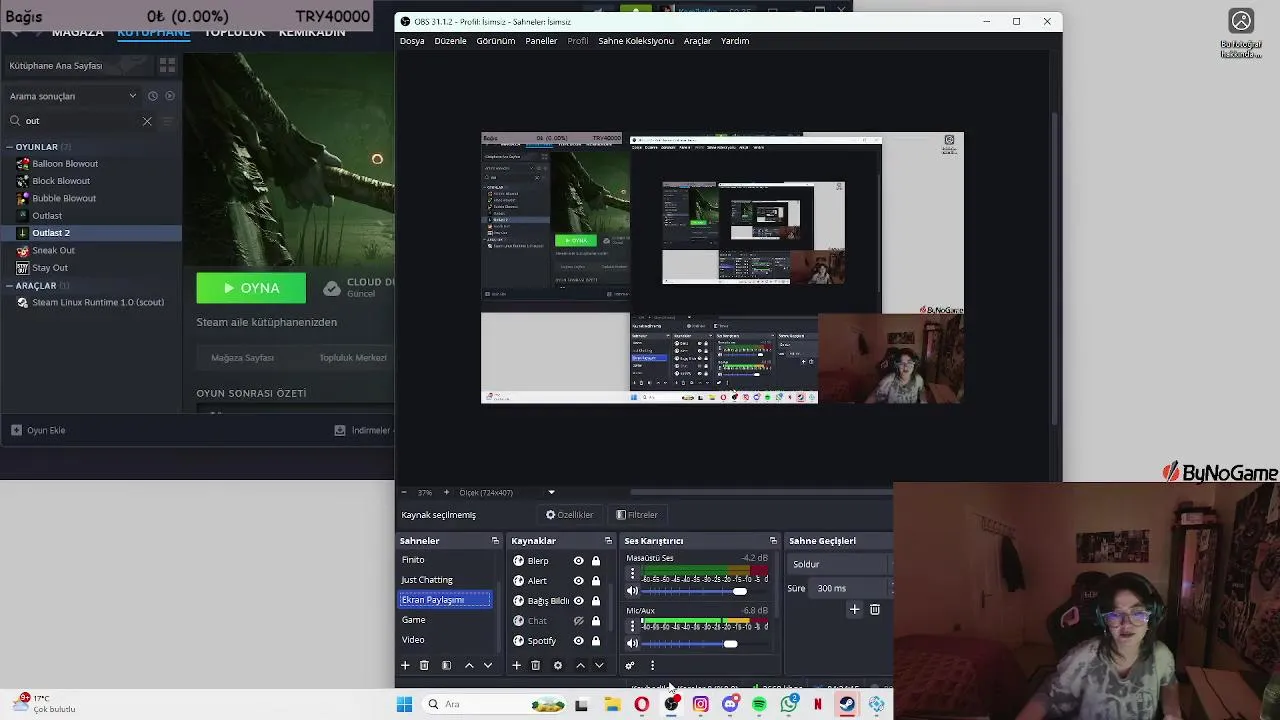
Task: Add a new source with Kaynaklar plus icon
Action: click(x=516, y=665)
